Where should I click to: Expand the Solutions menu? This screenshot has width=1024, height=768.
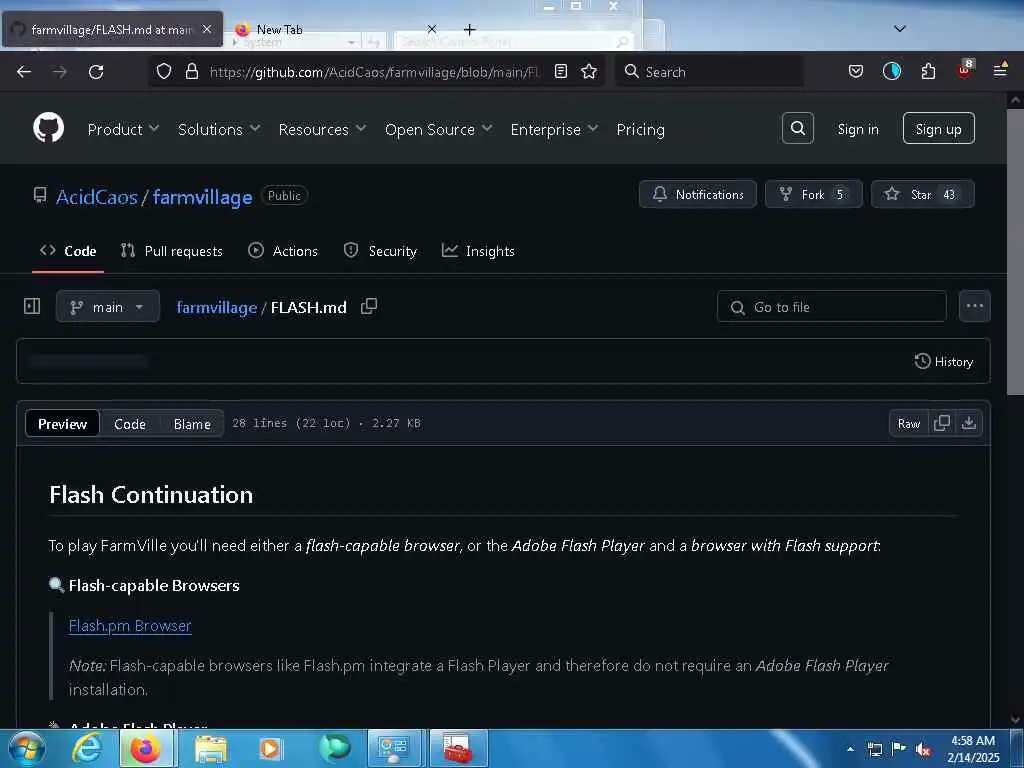(x=219, y=129)
